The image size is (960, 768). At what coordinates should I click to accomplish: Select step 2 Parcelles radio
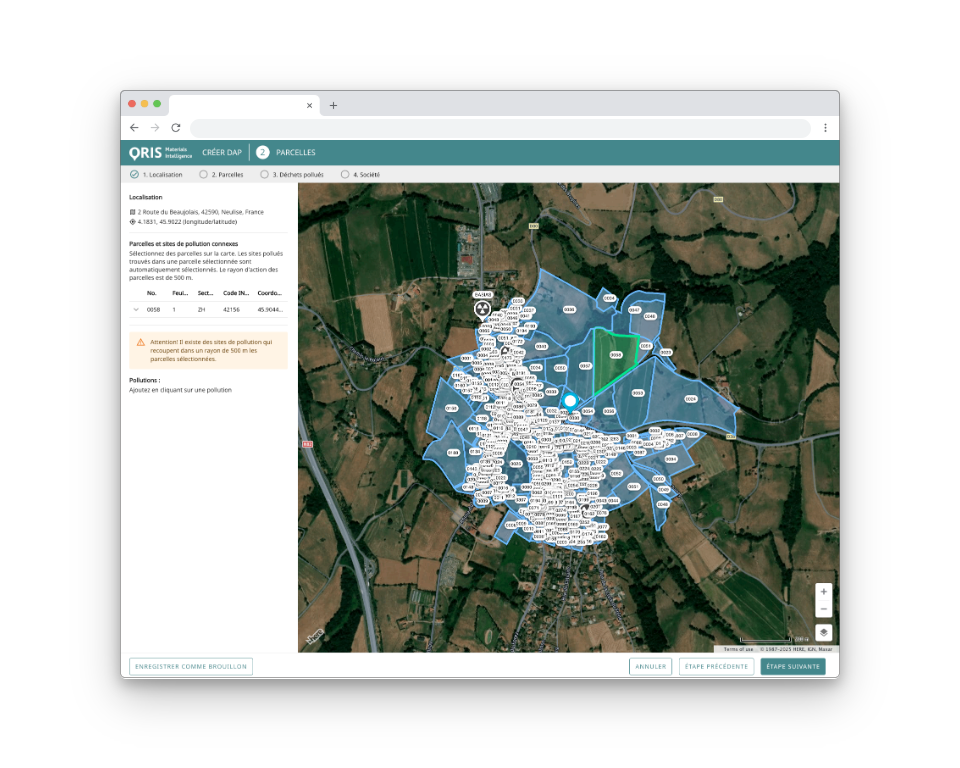tap(204, 174)
